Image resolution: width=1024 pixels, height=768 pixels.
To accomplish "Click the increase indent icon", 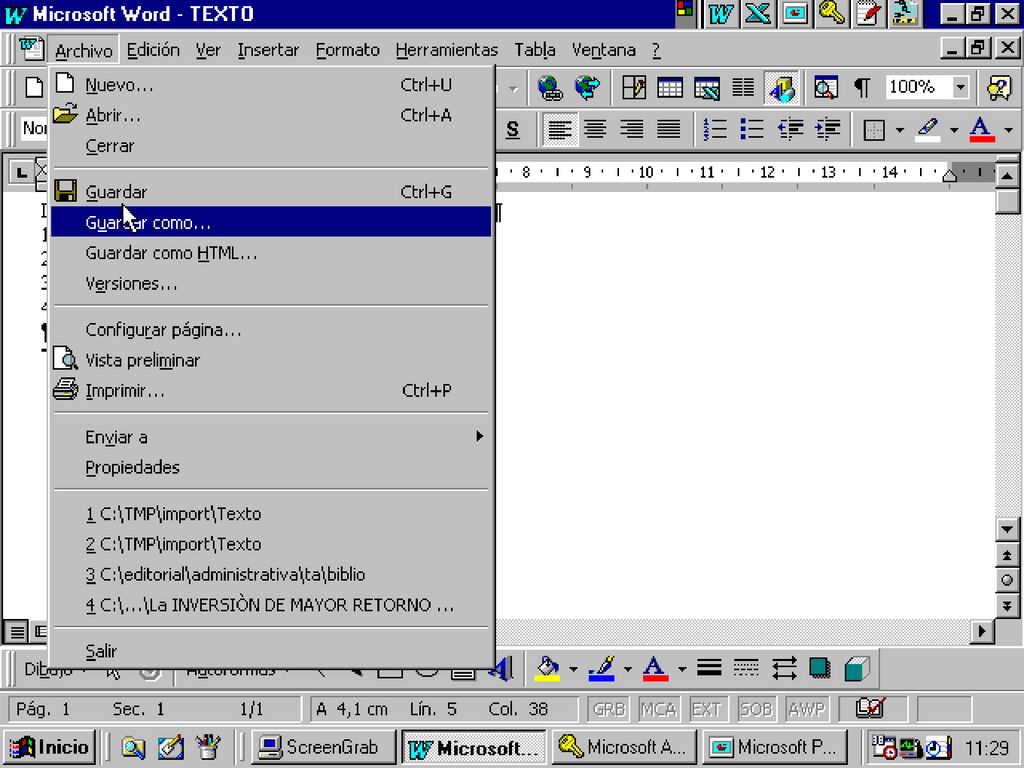I will point(827,129).
